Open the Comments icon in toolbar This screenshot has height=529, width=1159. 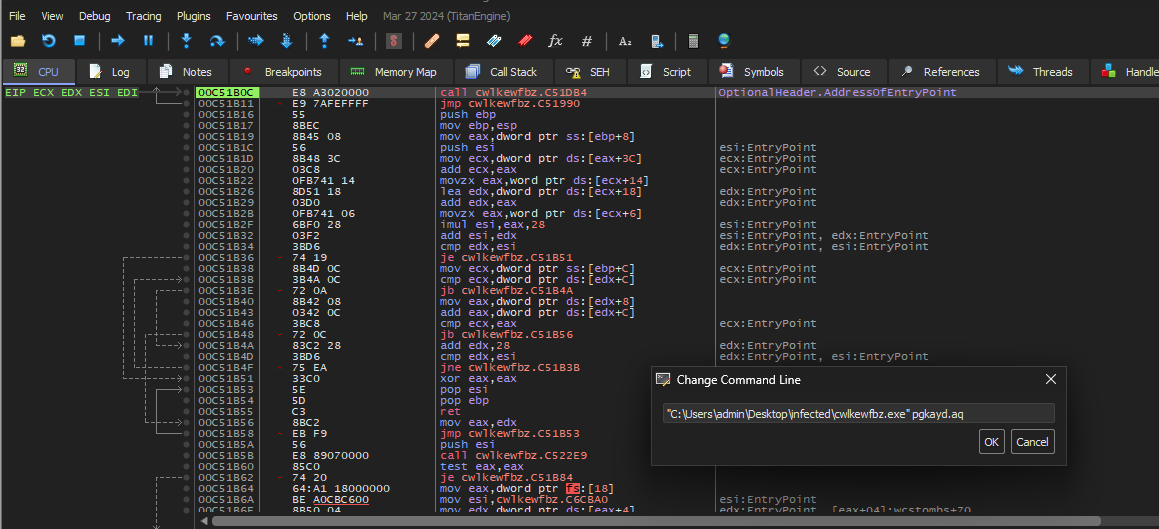pos(463,41)
